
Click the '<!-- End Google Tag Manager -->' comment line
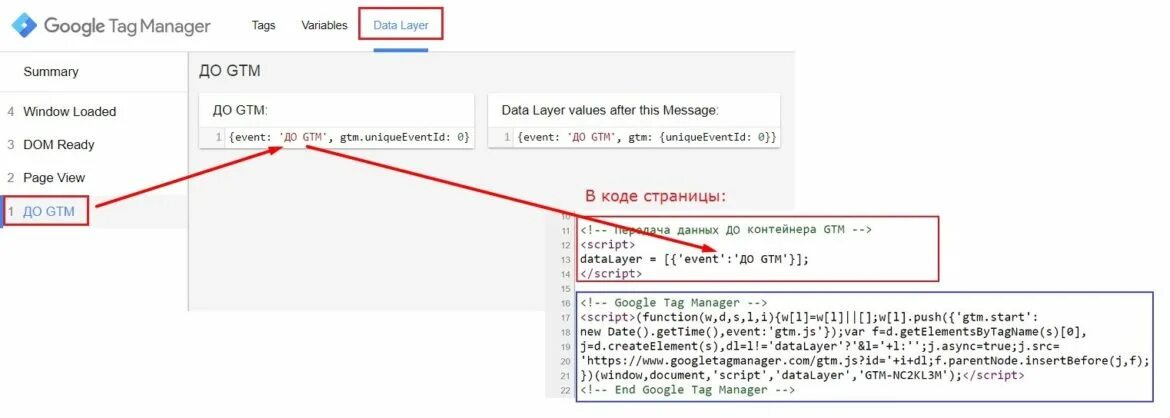click(x=687, y=390)
